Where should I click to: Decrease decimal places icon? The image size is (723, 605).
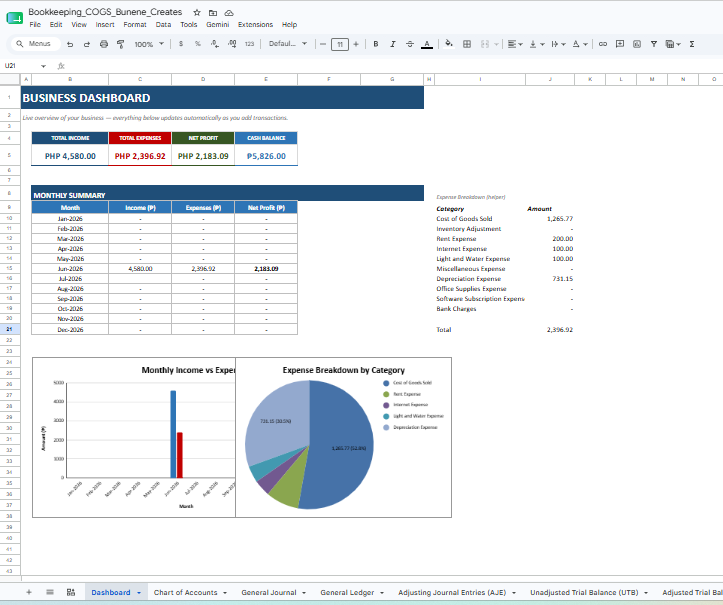(215, 44)
